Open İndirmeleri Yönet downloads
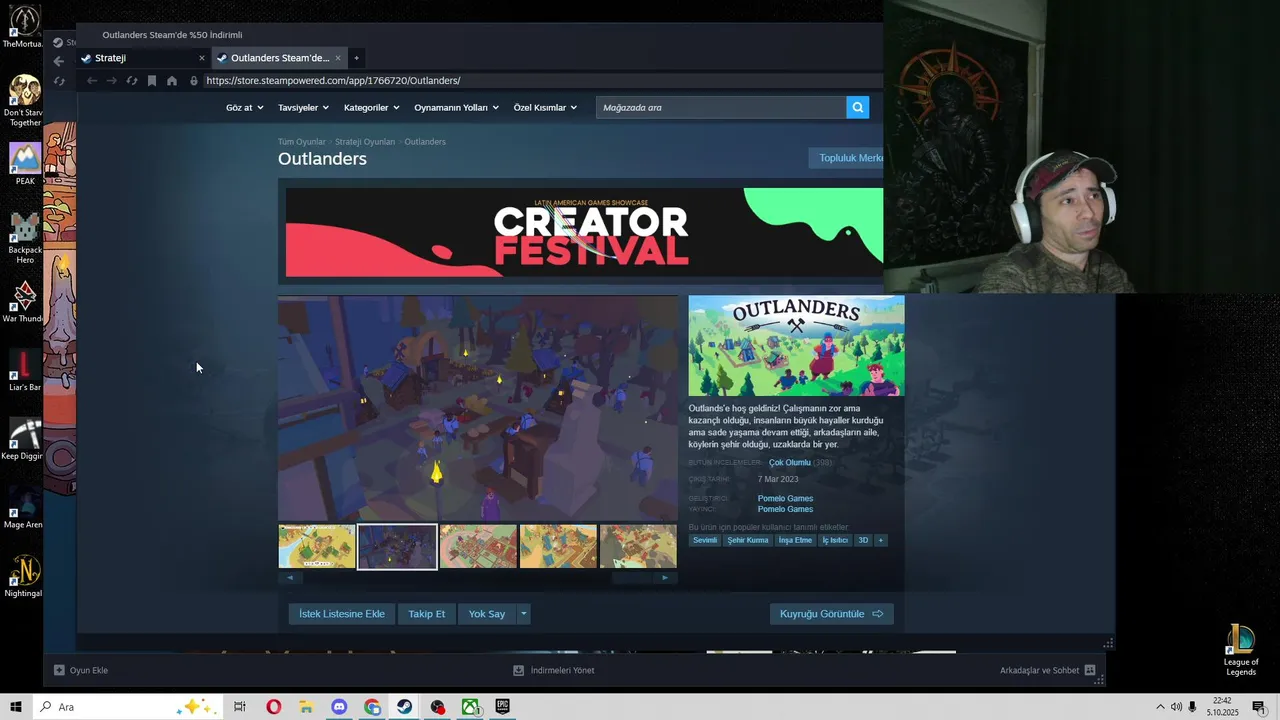Image resolution: width=1280 pixels, height=720 pixels. click(554, 670)
